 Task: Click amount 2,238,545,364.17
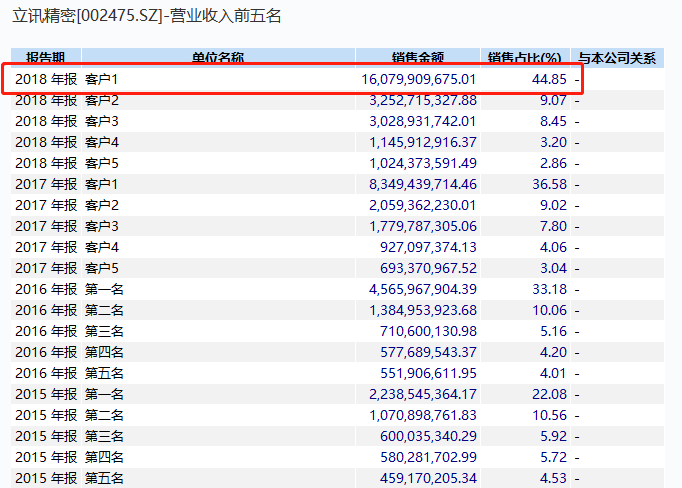423,394
